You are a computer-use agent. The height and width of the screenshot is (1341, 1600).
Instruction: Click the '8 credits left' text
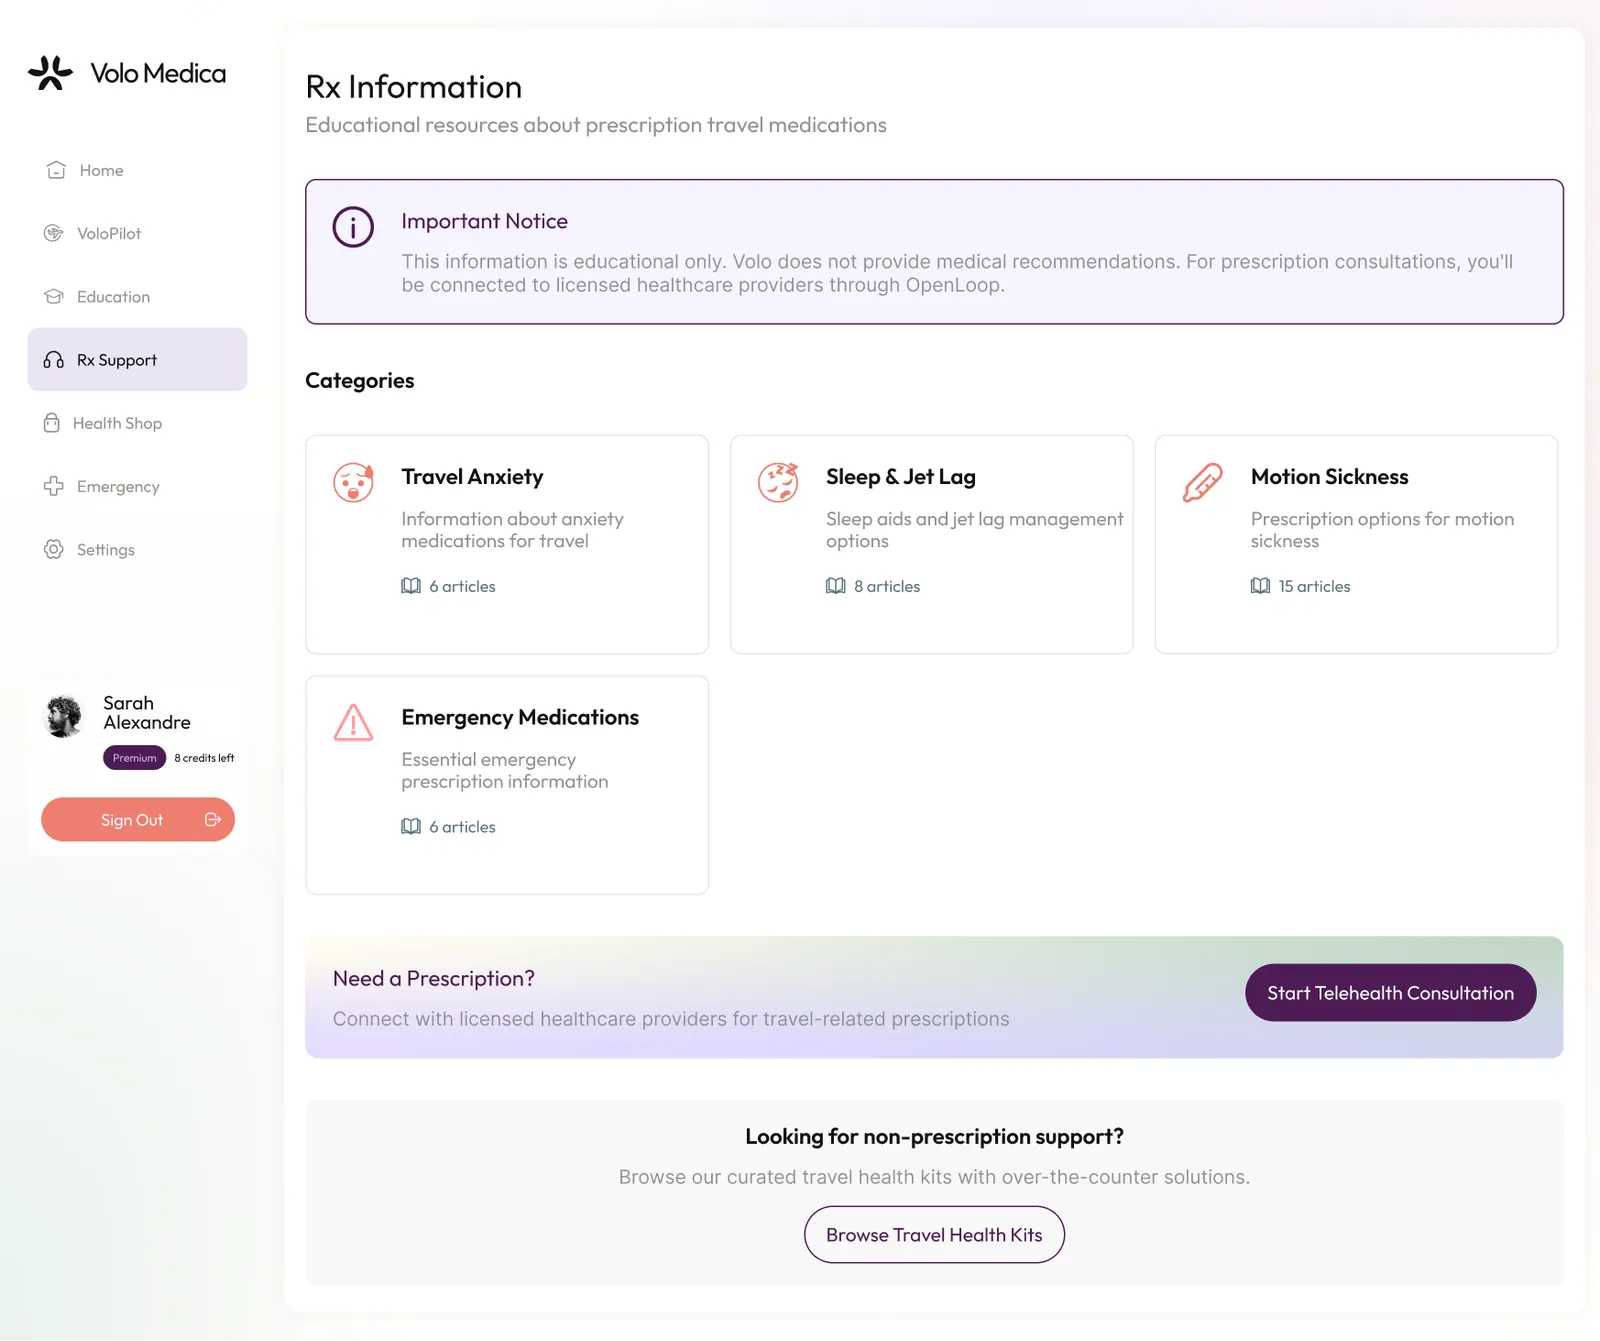[x=204, y=758]
